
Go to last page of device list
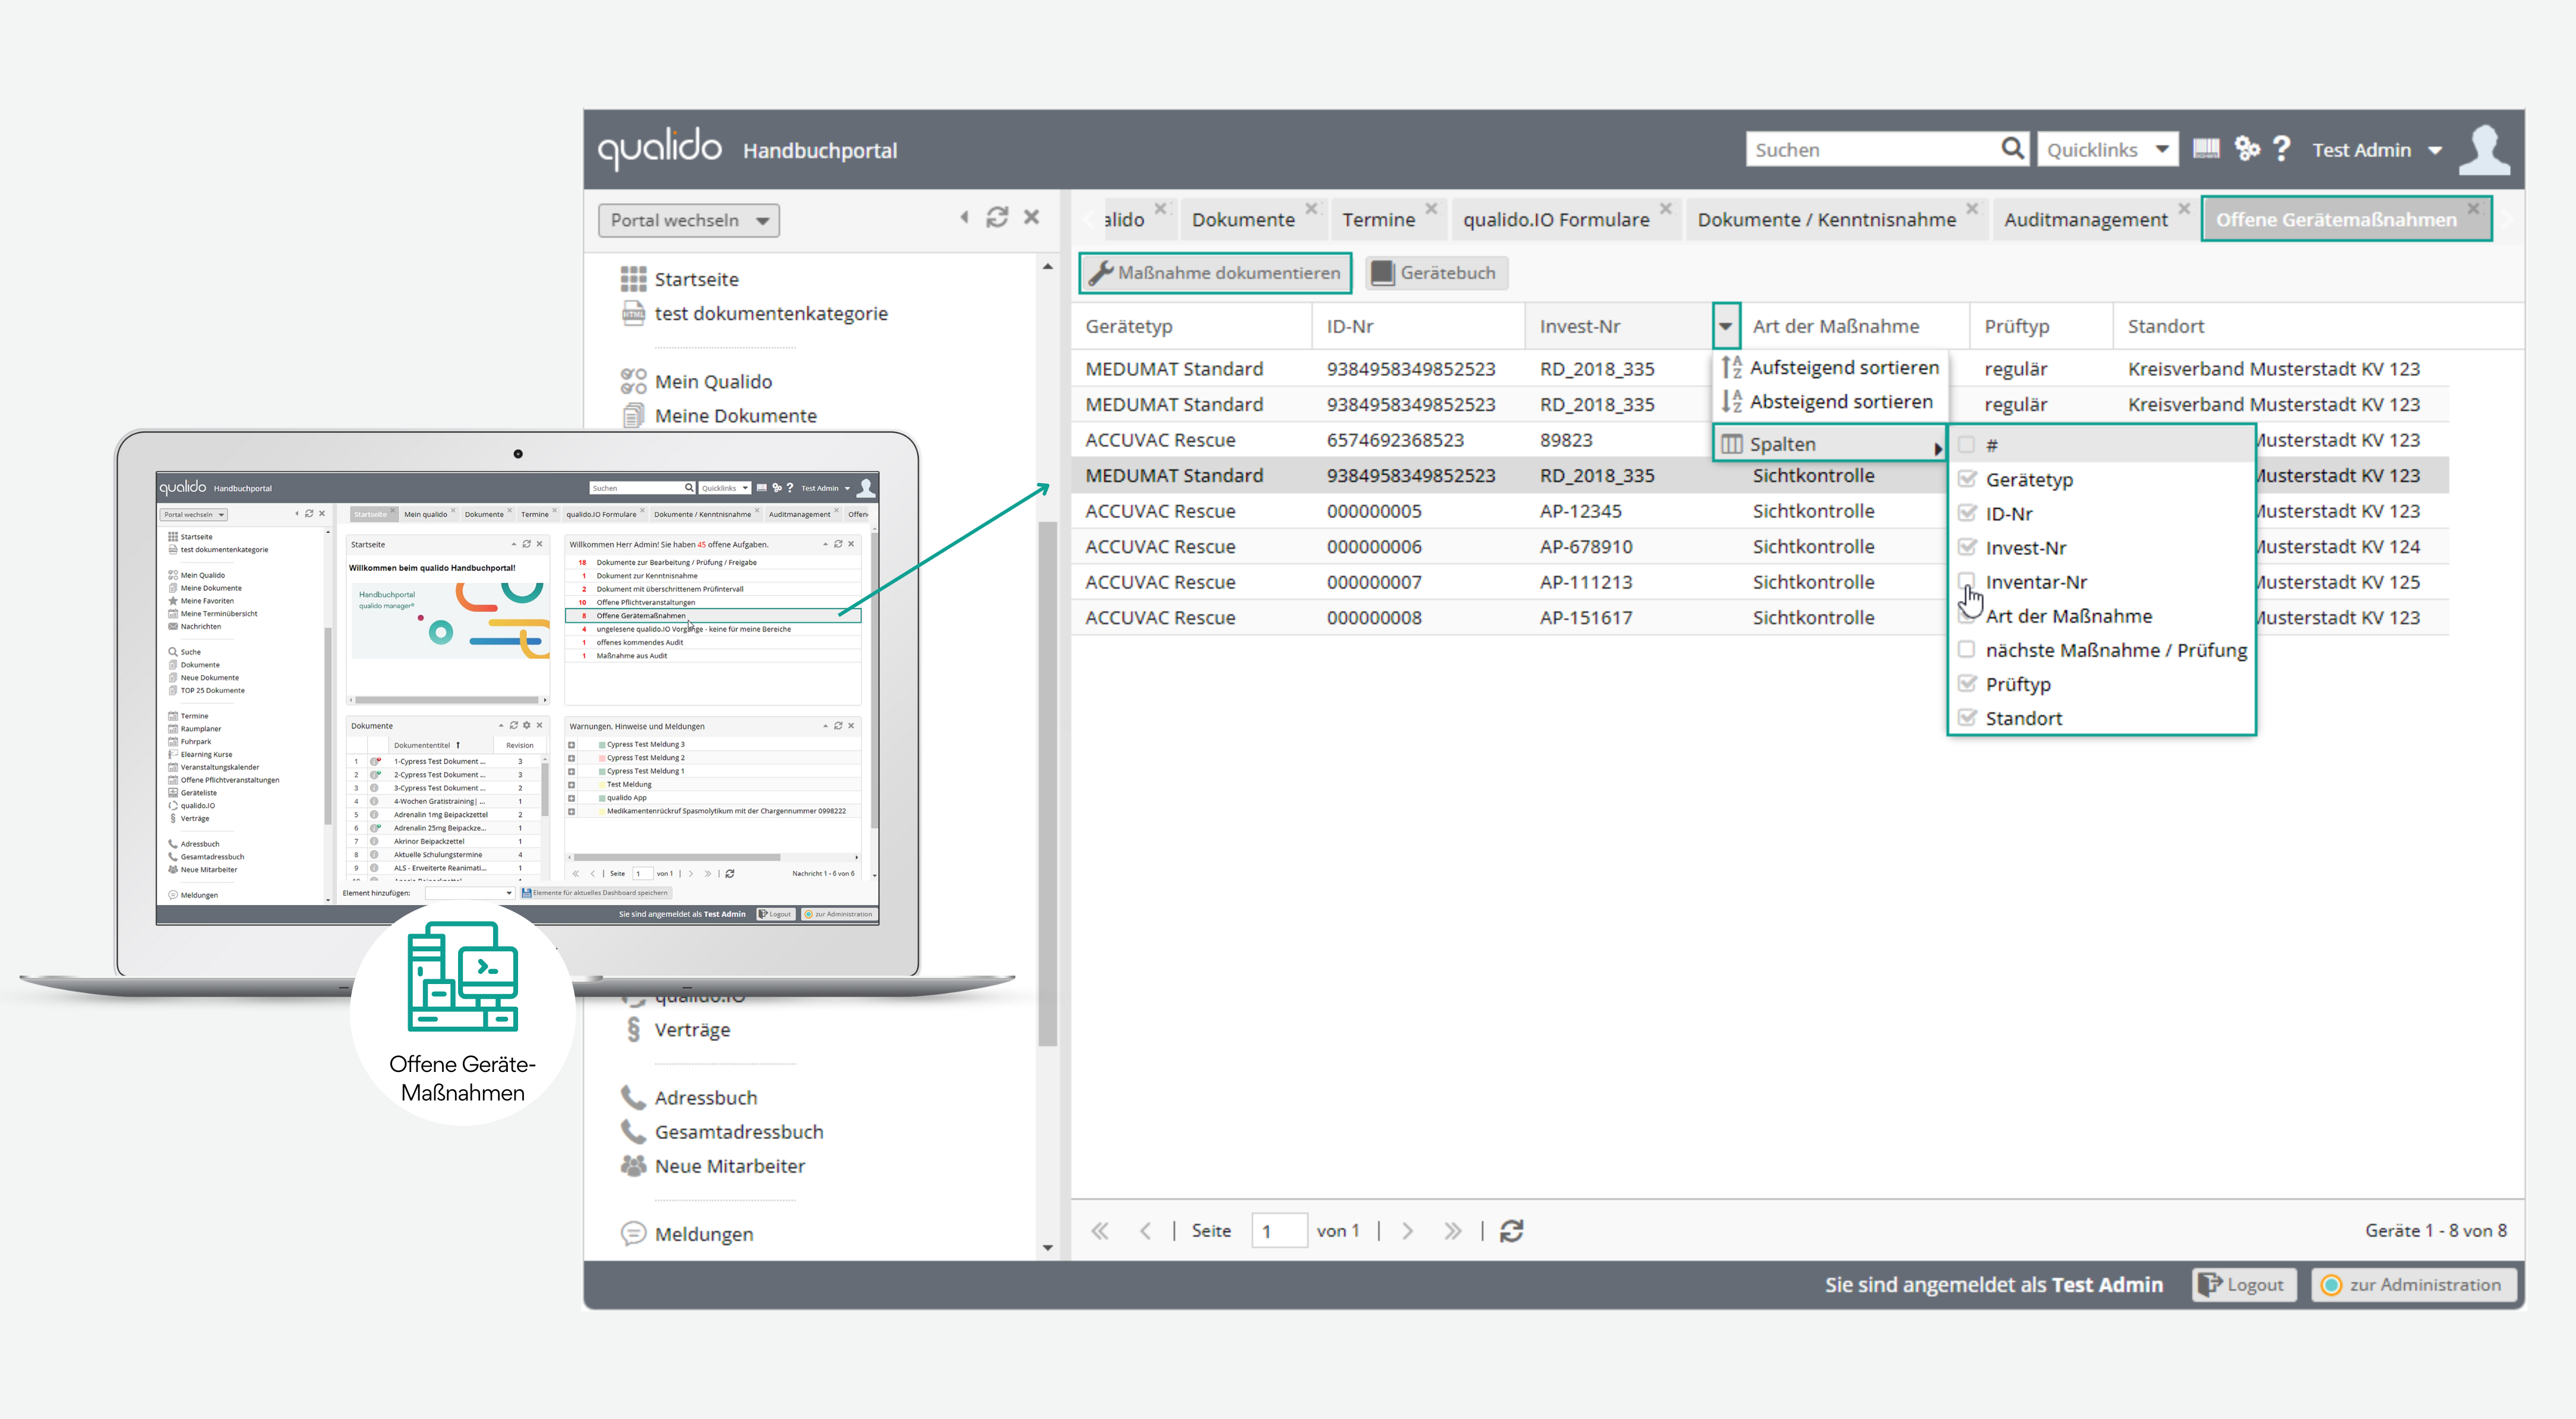click(x=1453, y=1230)
